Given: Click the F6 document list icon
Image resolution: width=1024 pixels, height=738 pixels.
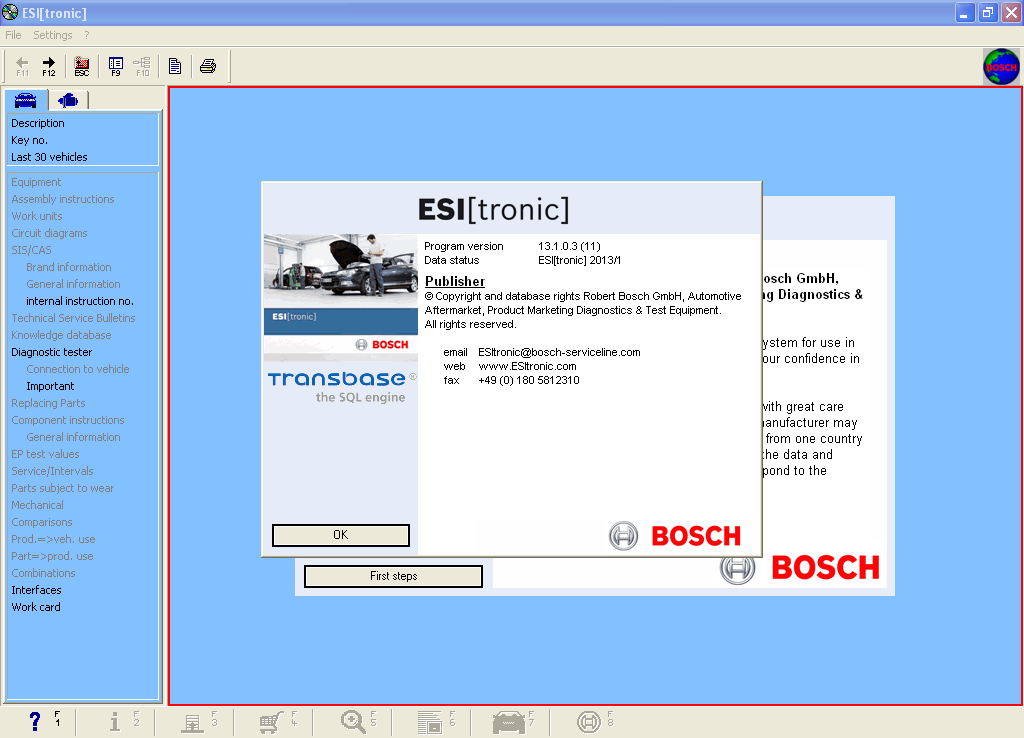Looking at the screenshot, I should tap(430, 722).
